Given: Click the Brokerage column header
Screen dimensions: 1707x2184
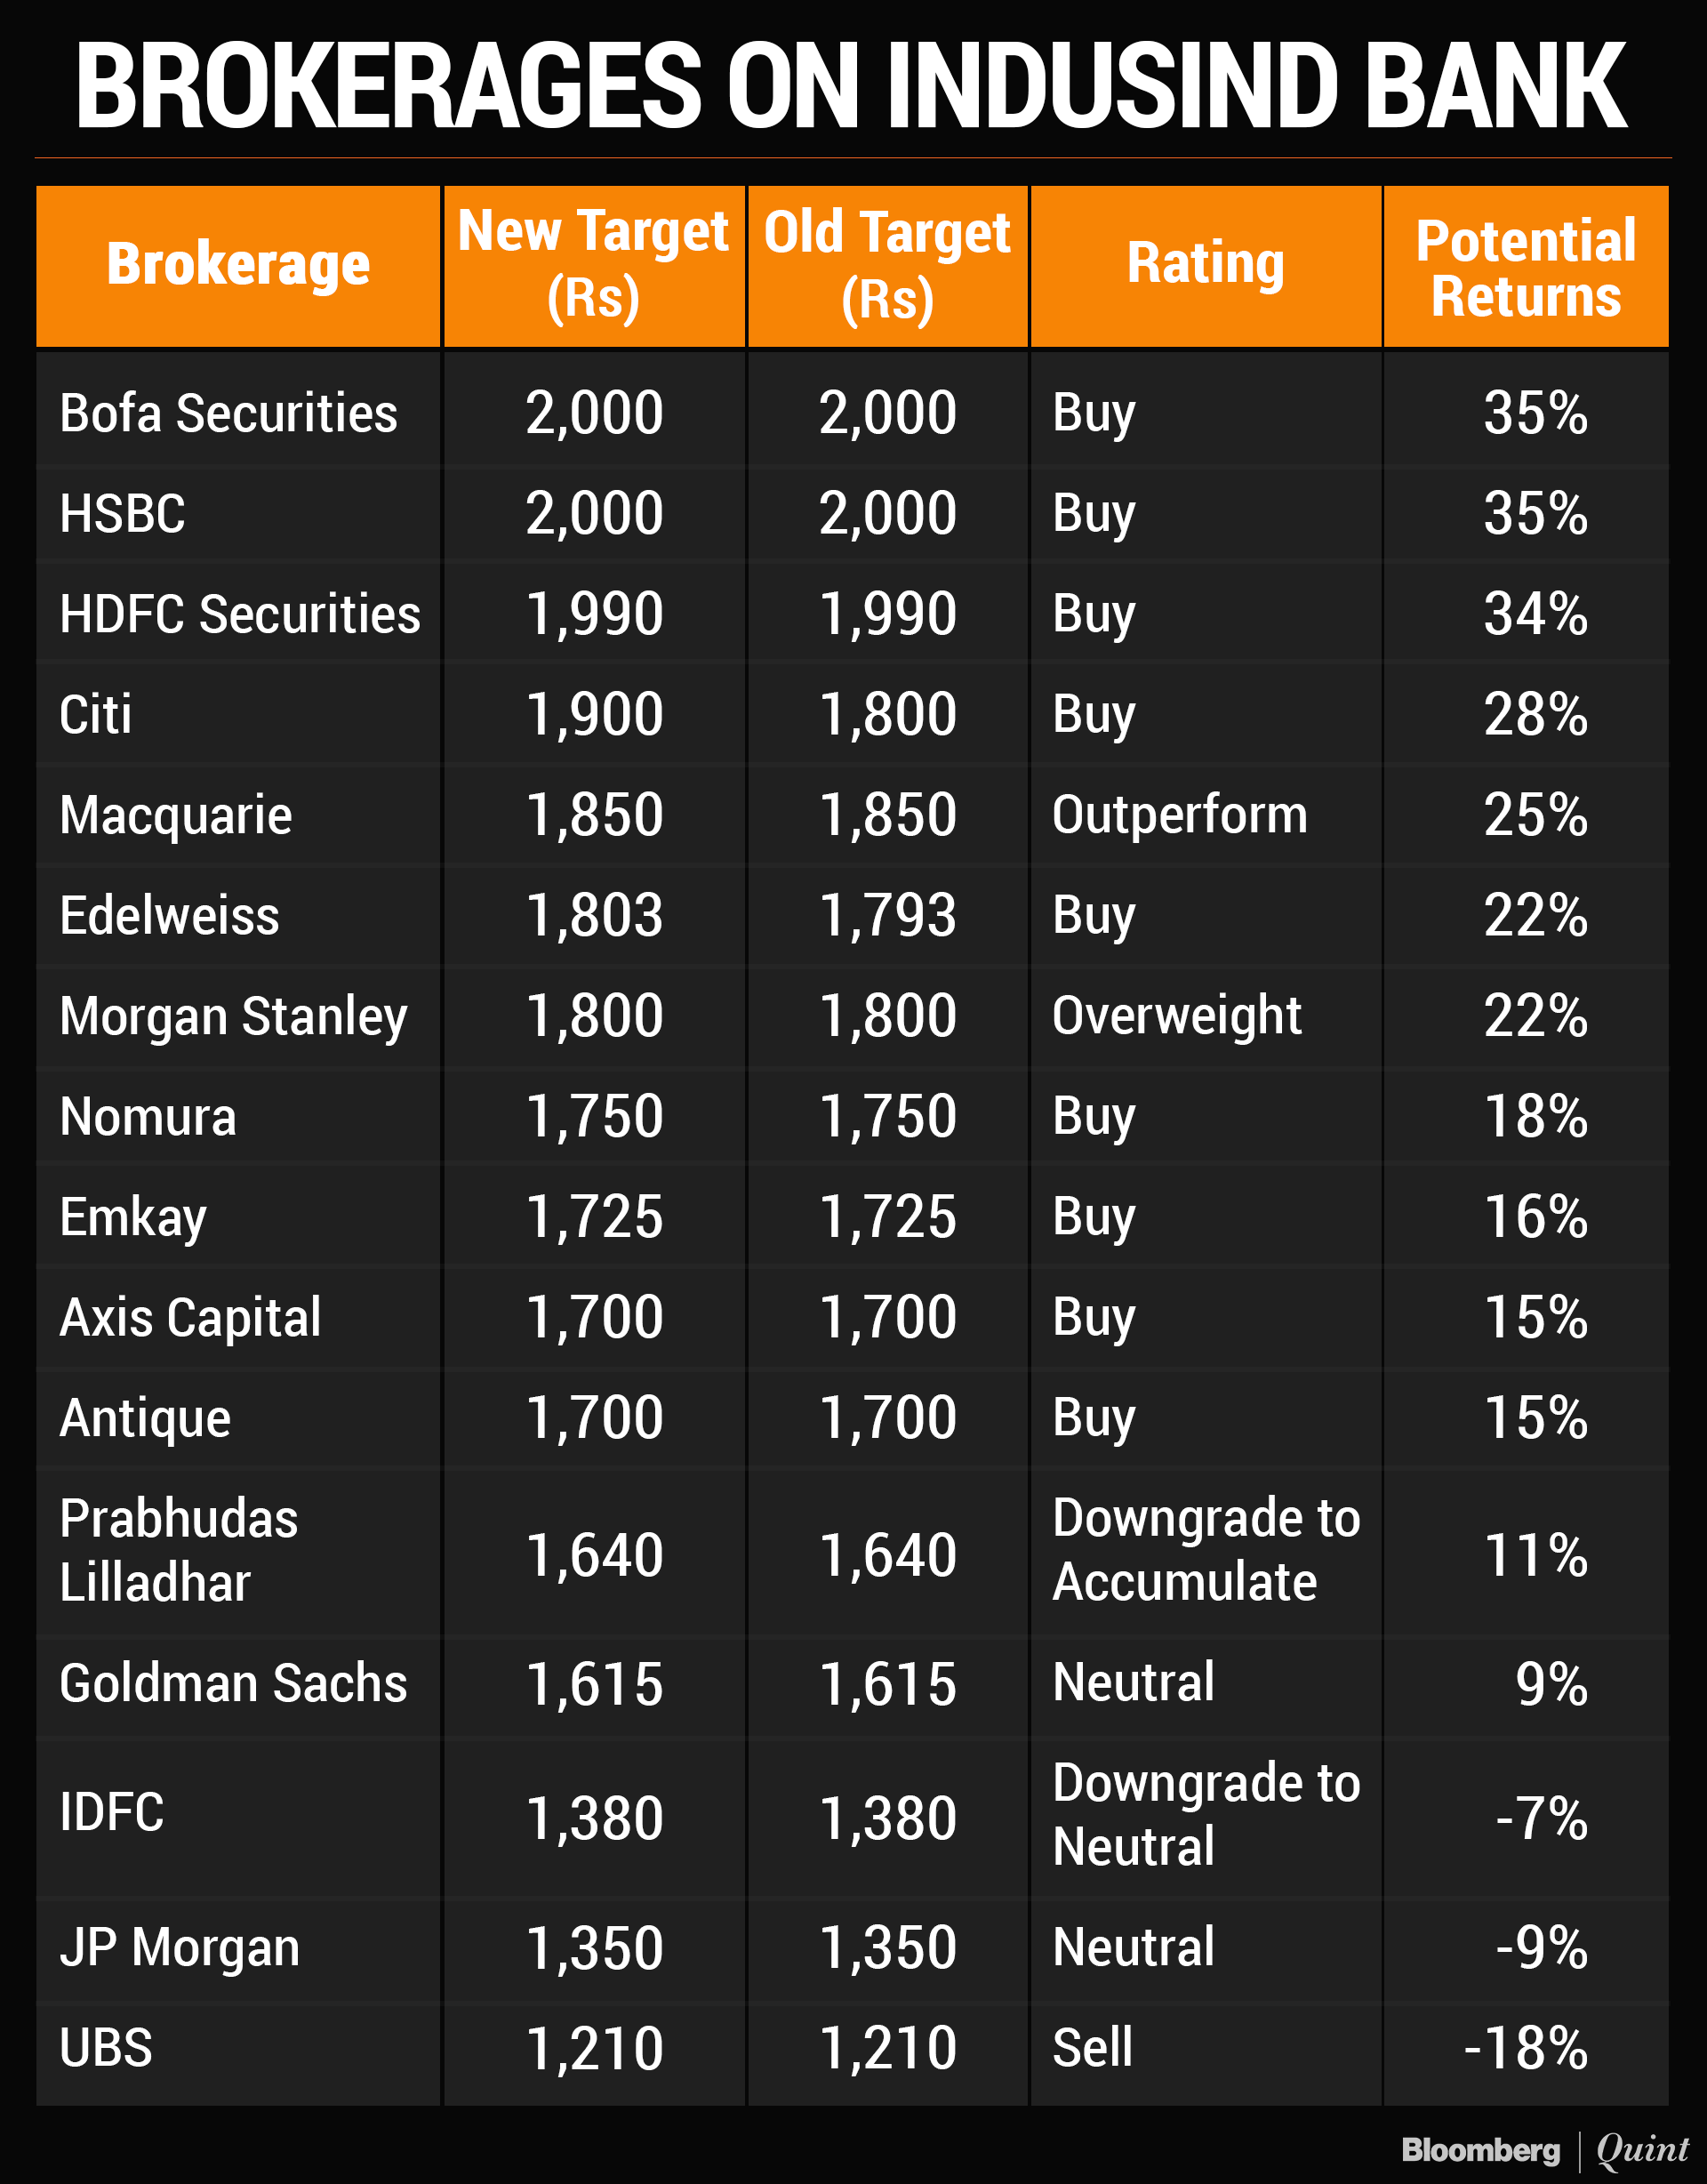Looking at the screenshot, I should point(238,265).
